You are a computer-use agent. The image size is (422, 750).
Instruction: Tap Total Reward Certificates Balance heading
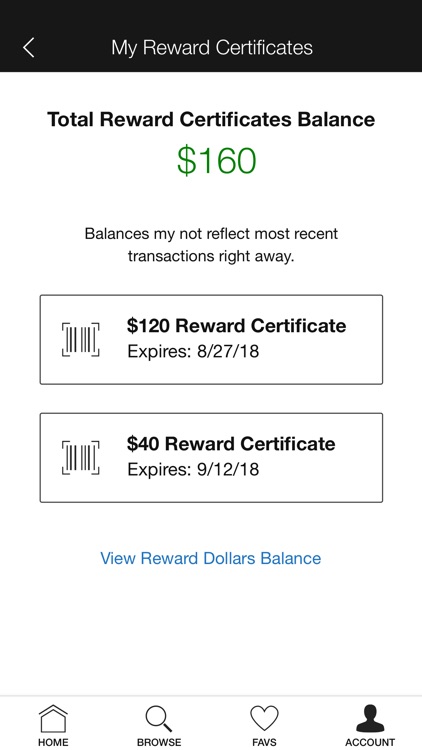click(211, 119)
